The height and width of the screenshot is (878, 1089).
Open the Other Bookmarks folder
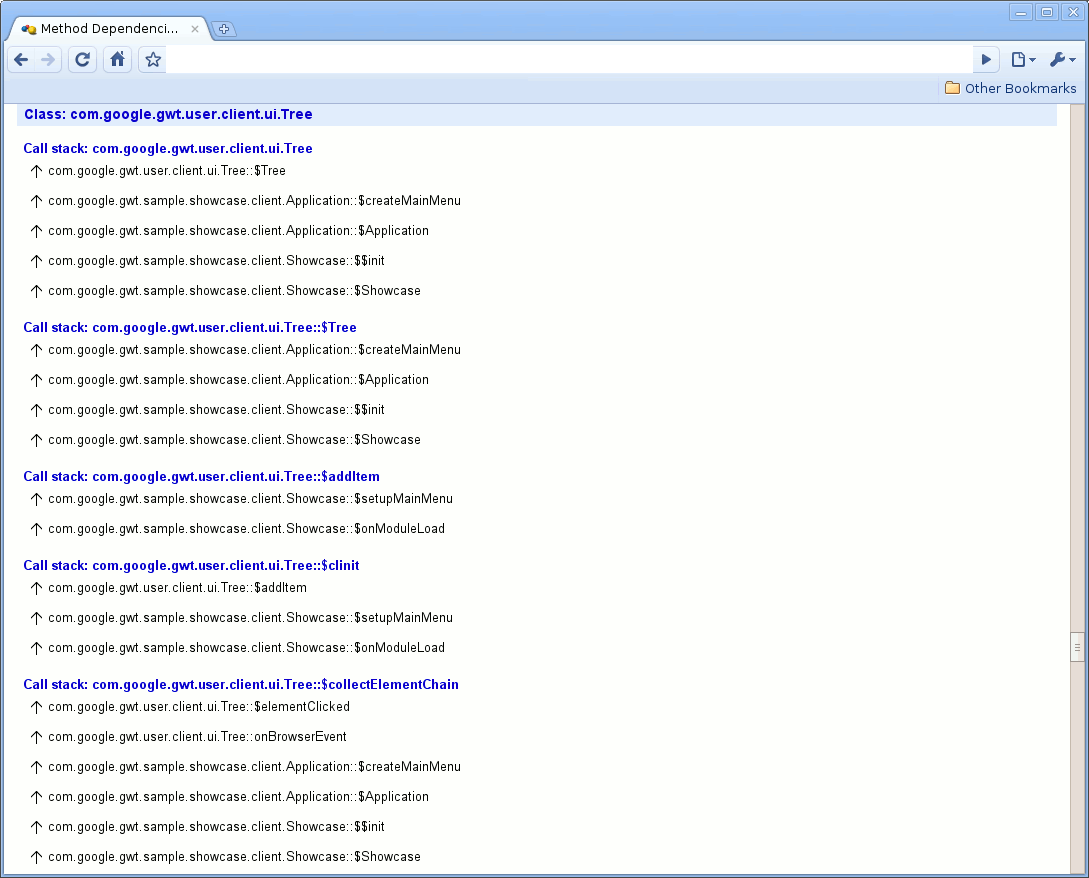(1011, 88)
